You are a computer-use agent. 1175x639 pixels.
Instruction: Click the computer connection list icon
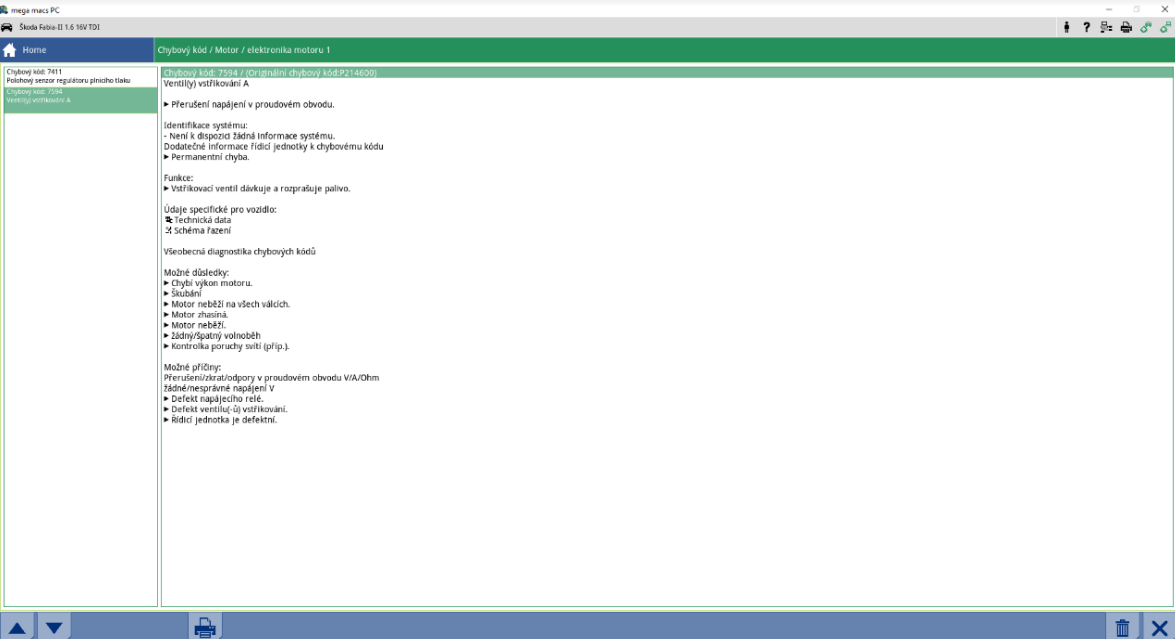tap(1106, 28)
